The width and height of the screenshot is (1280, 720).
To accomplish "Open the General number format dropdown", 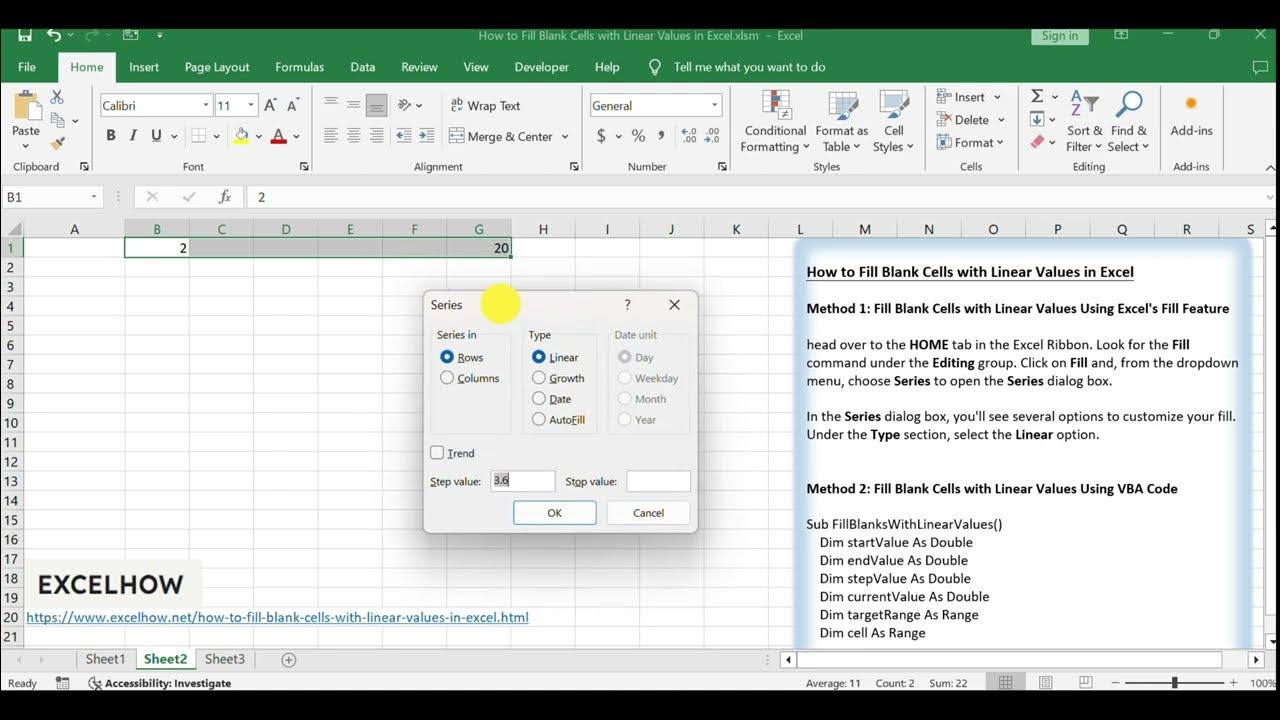I will (x=714, y=105).
